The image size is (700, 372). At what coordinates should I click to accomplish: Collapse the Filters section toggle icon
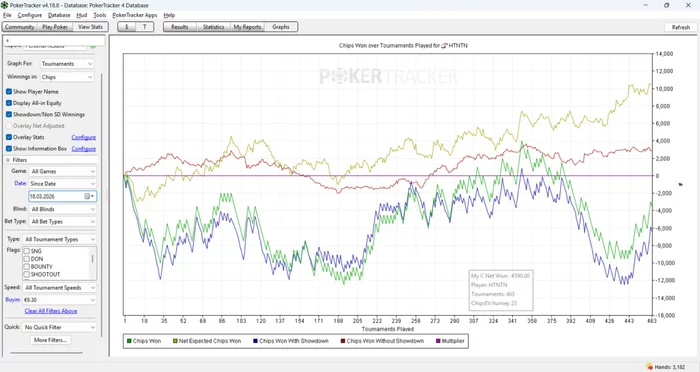tap(8, 160)
